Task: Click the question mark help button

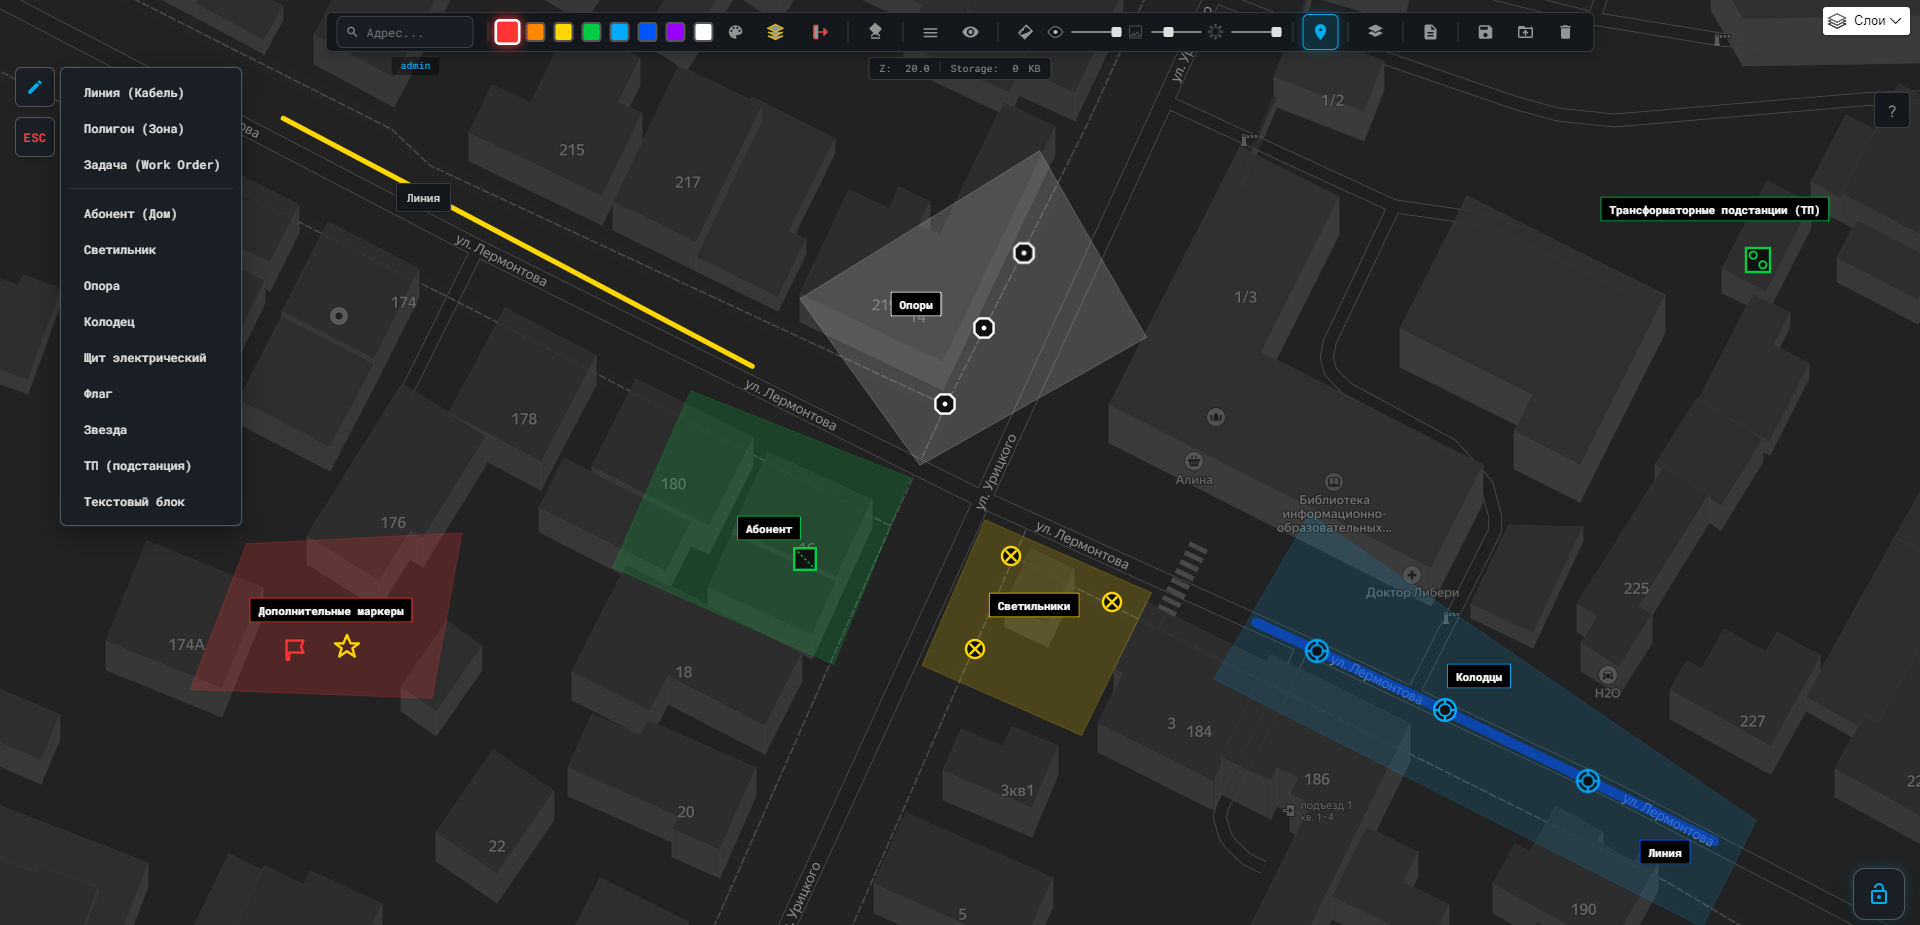Action: pos(1891,111)
